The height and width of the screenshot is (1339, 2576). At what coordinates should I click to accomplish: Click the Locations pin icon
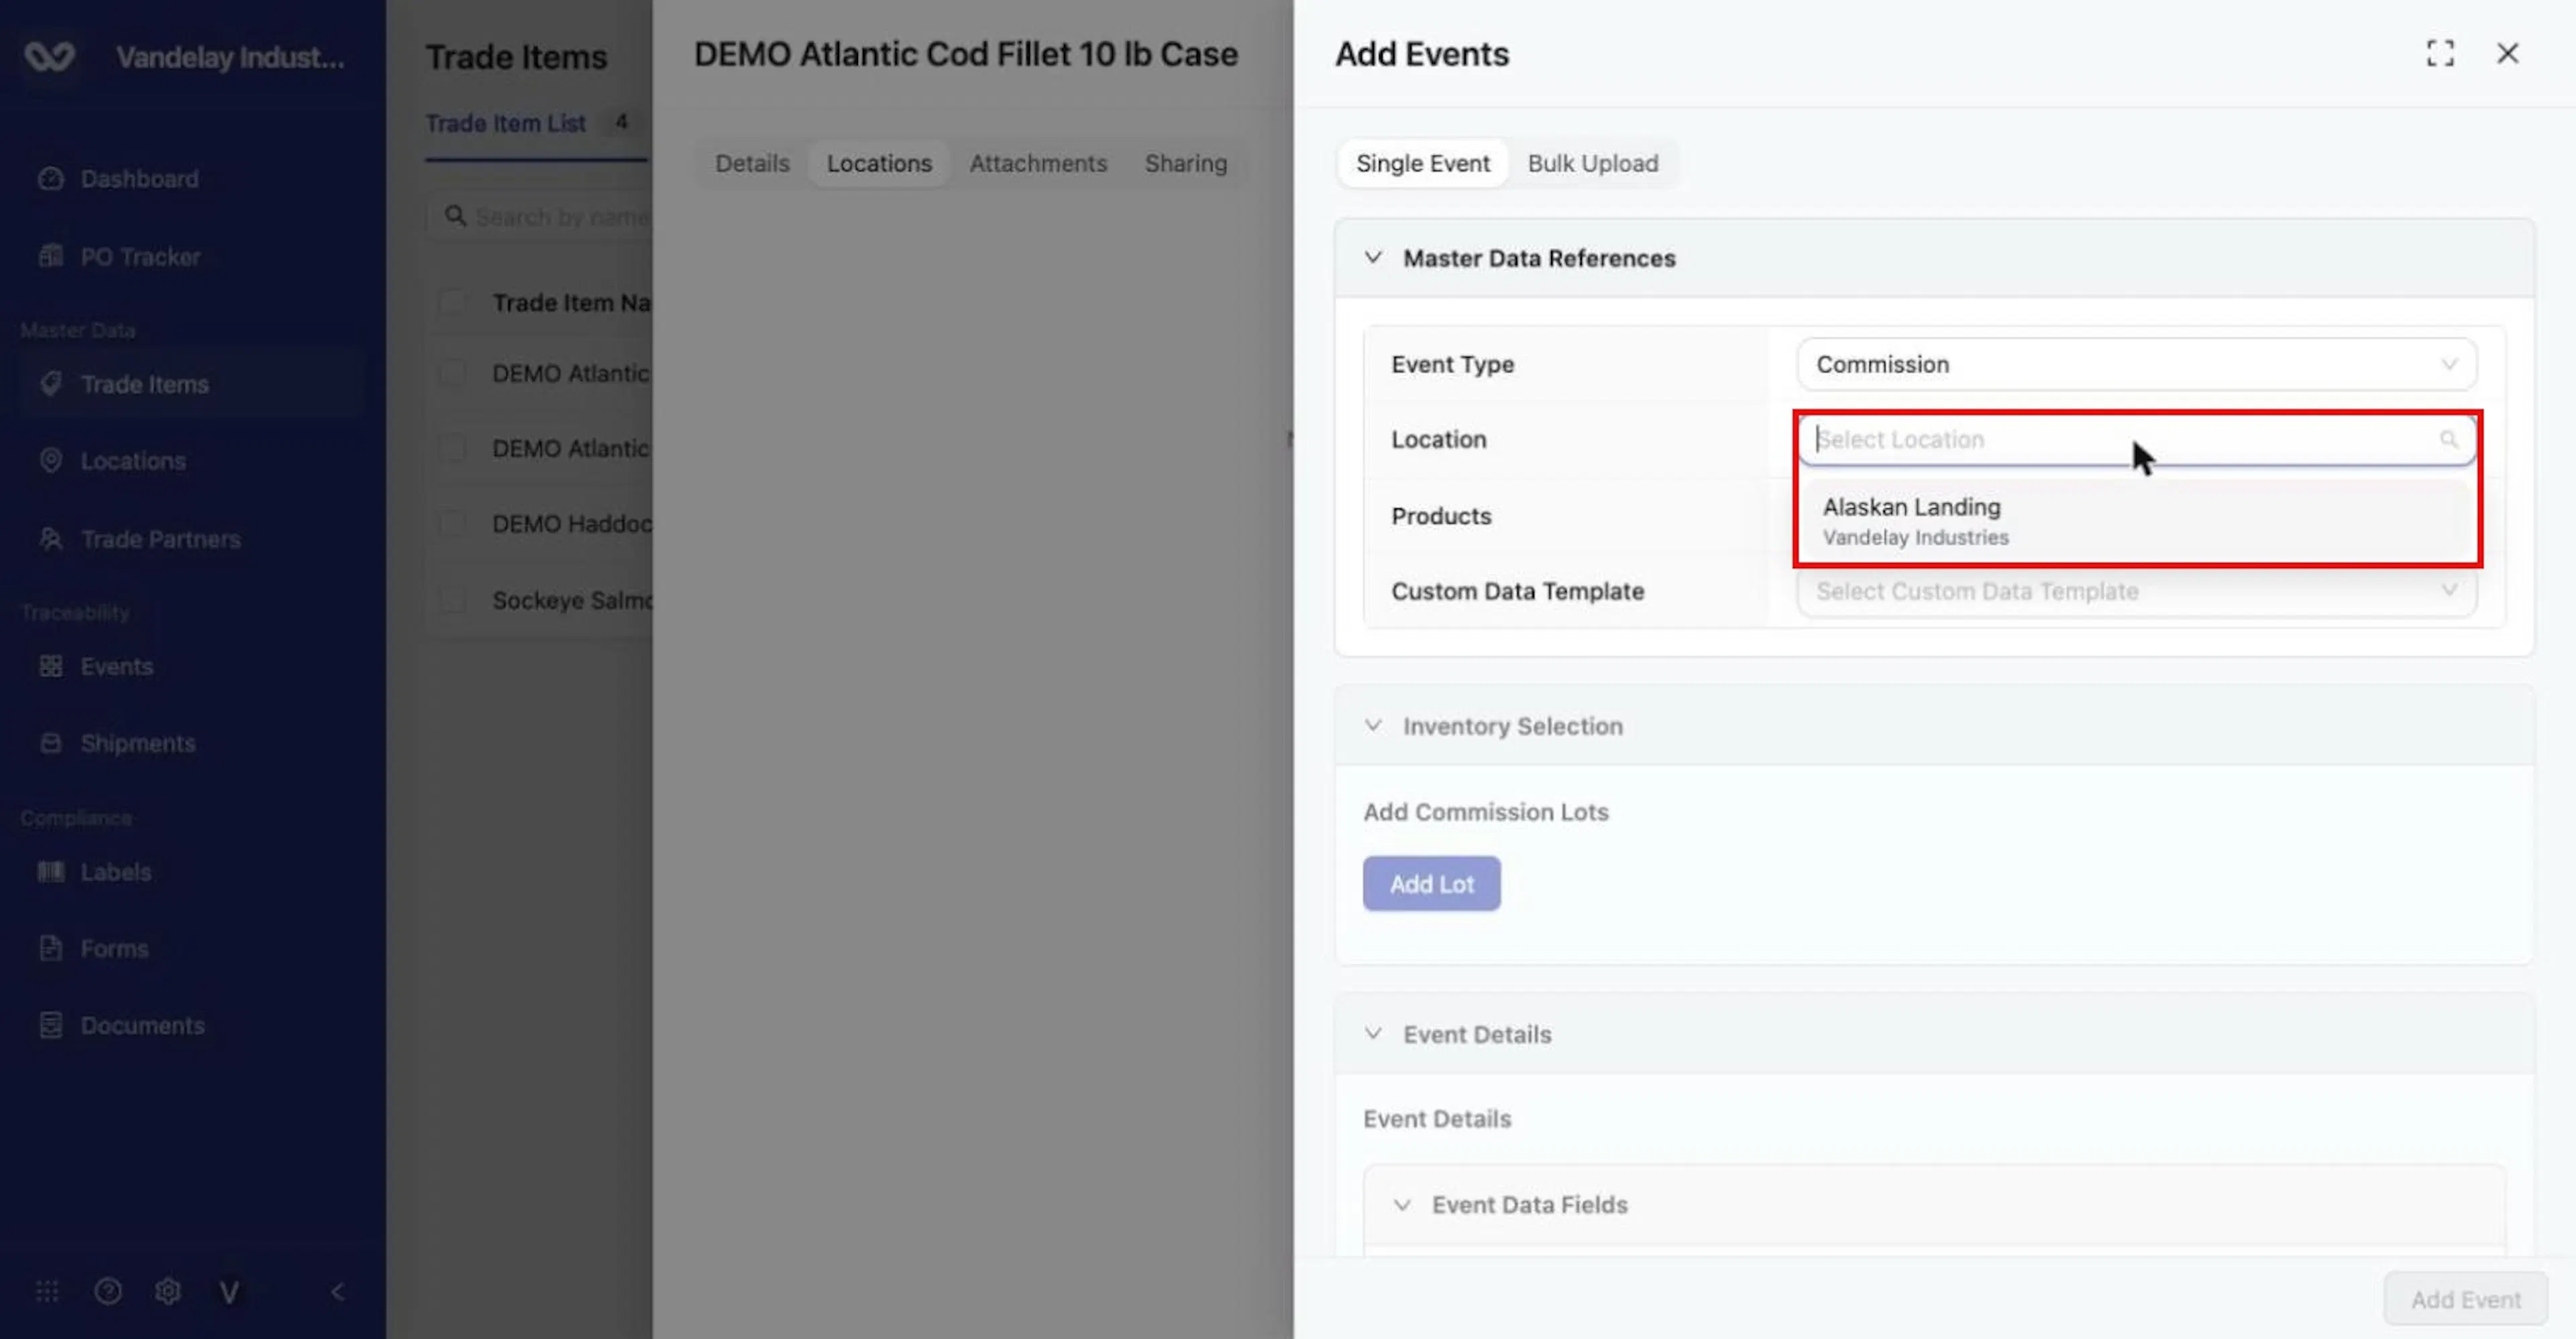50,461
